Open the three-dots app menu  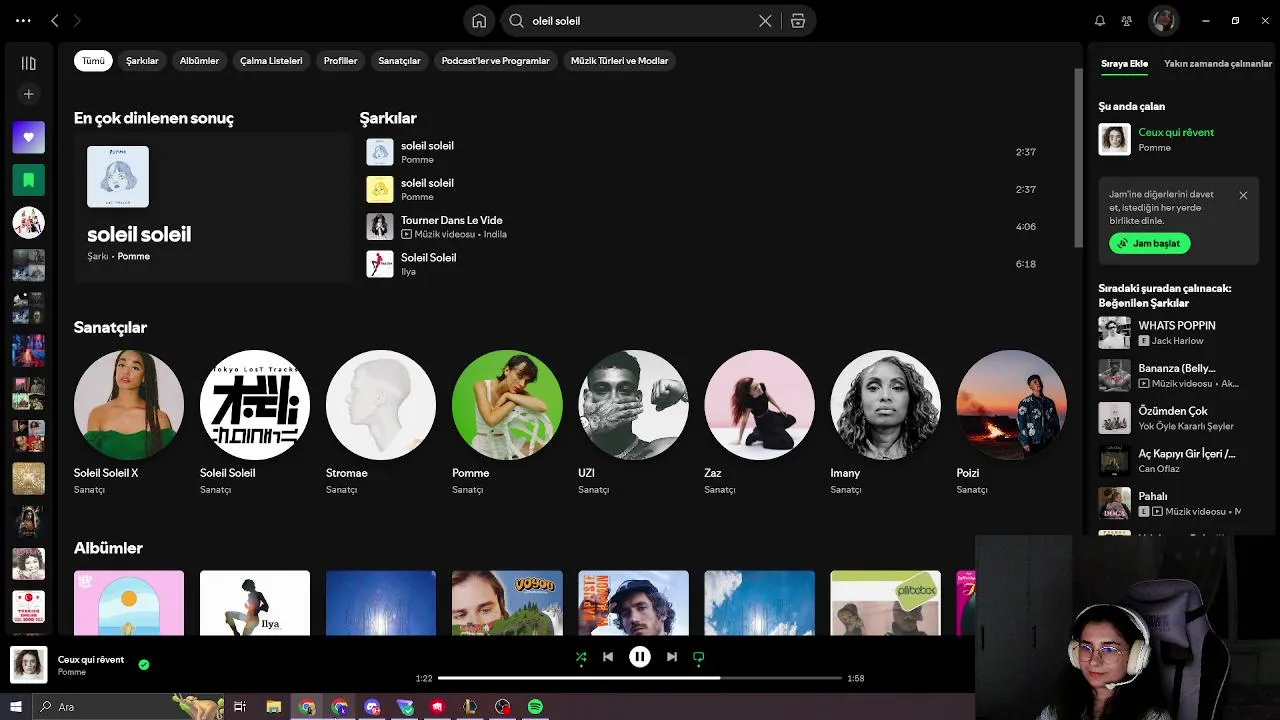click(23, 20)
